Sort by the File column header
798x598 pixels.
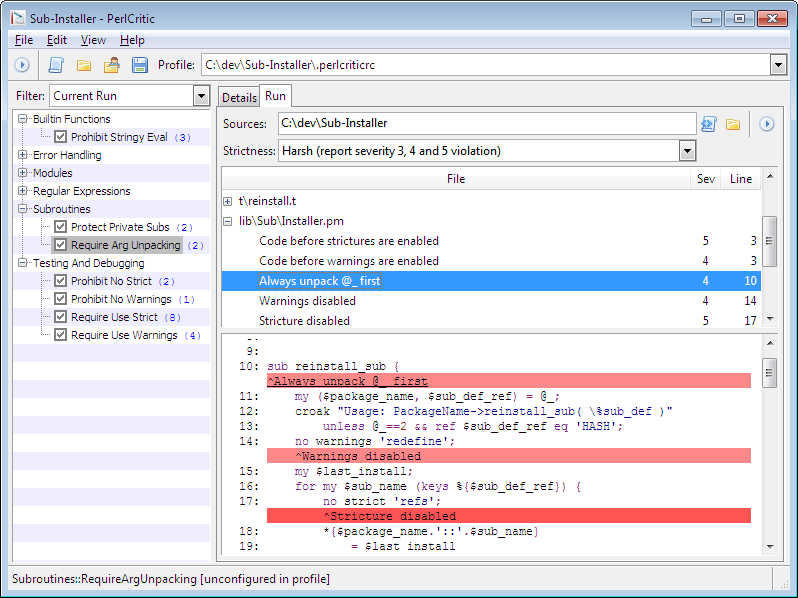point(456,179)
